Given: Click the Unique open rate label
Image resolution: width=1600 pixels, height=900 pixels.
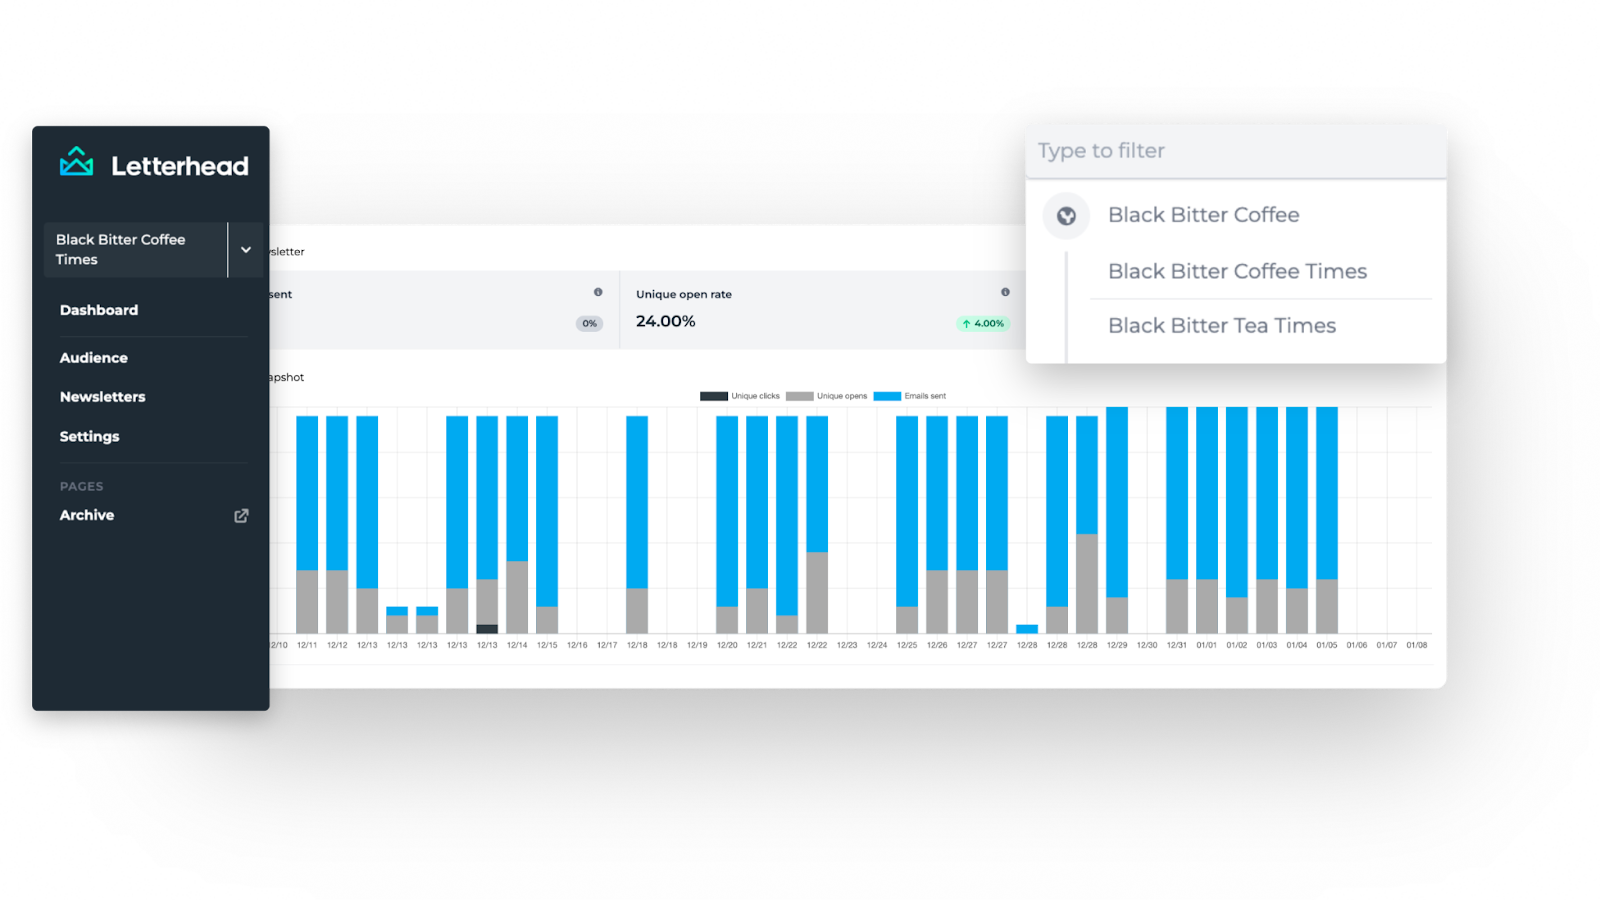Looking at the screenshot, I should coord(684,295).
